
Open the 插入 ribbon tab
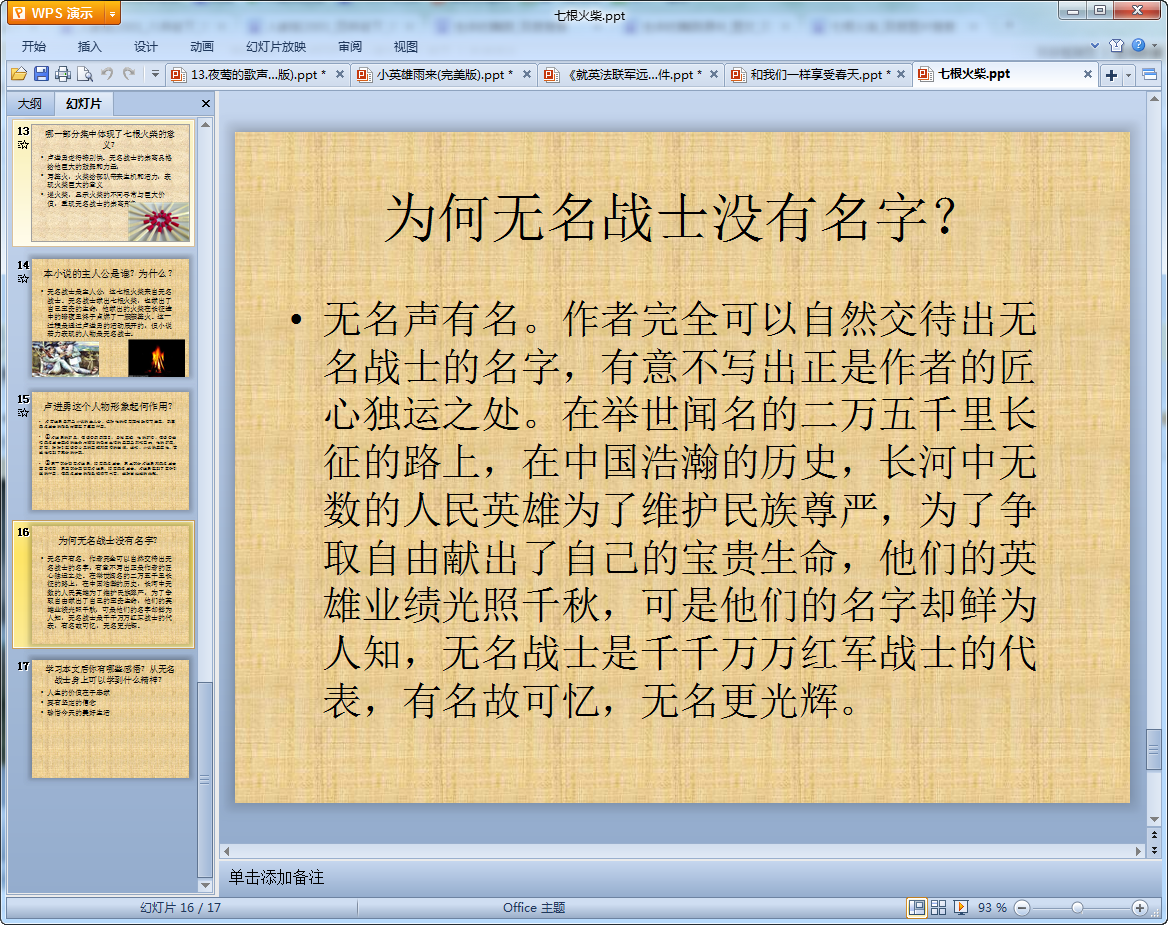89,46
